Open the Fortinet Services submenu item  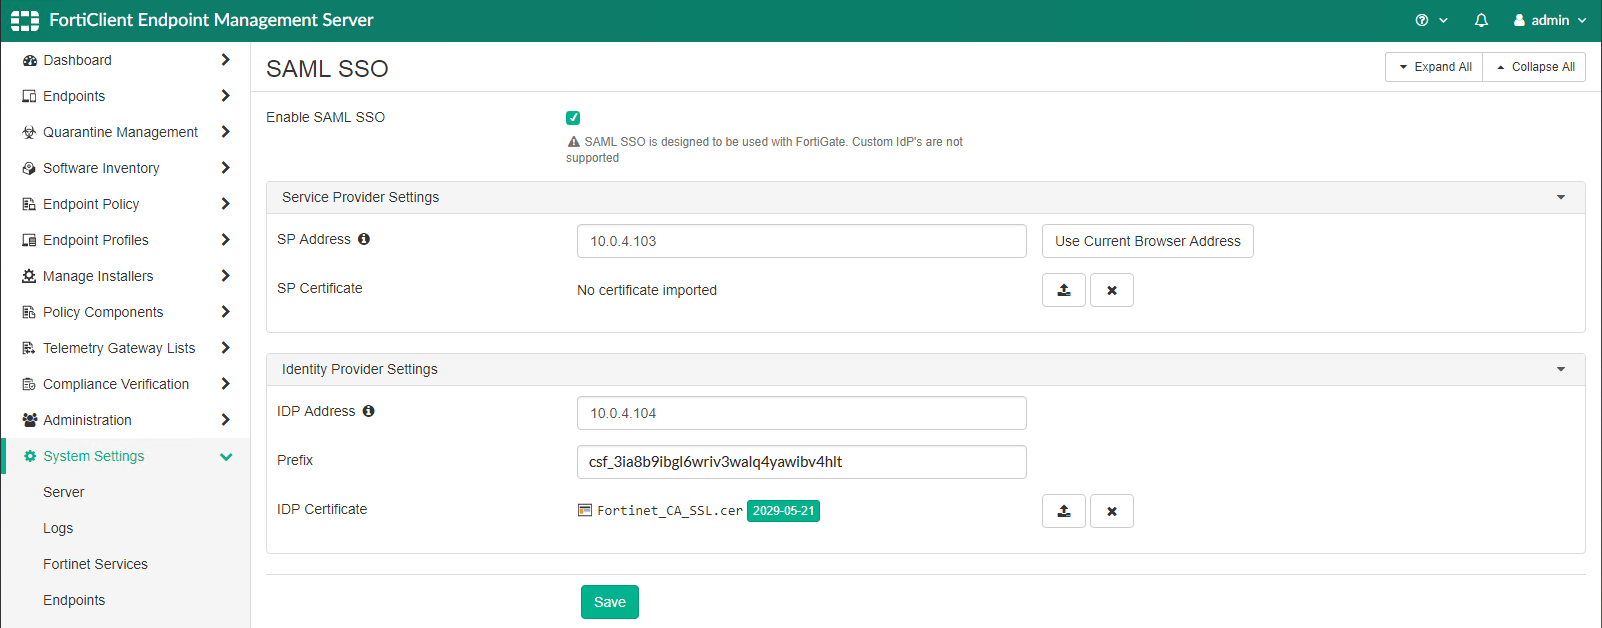(x=95, y=564)
